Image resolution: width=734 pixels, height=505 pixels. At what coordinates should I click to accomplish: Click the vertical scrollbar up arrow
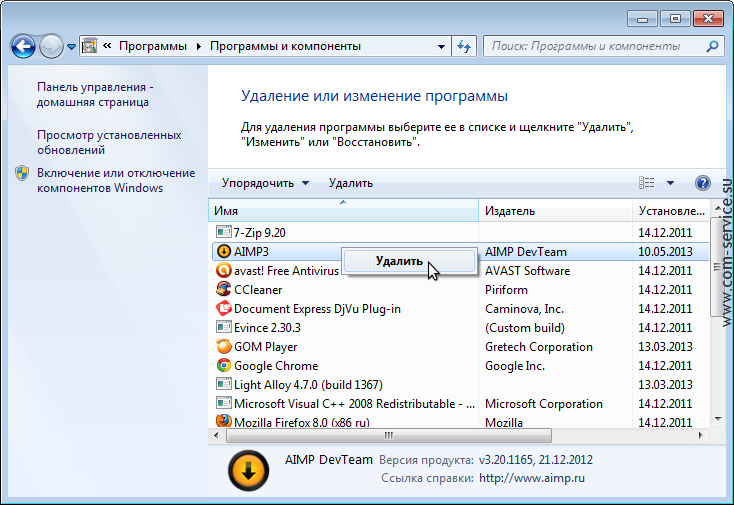(718, 207)
